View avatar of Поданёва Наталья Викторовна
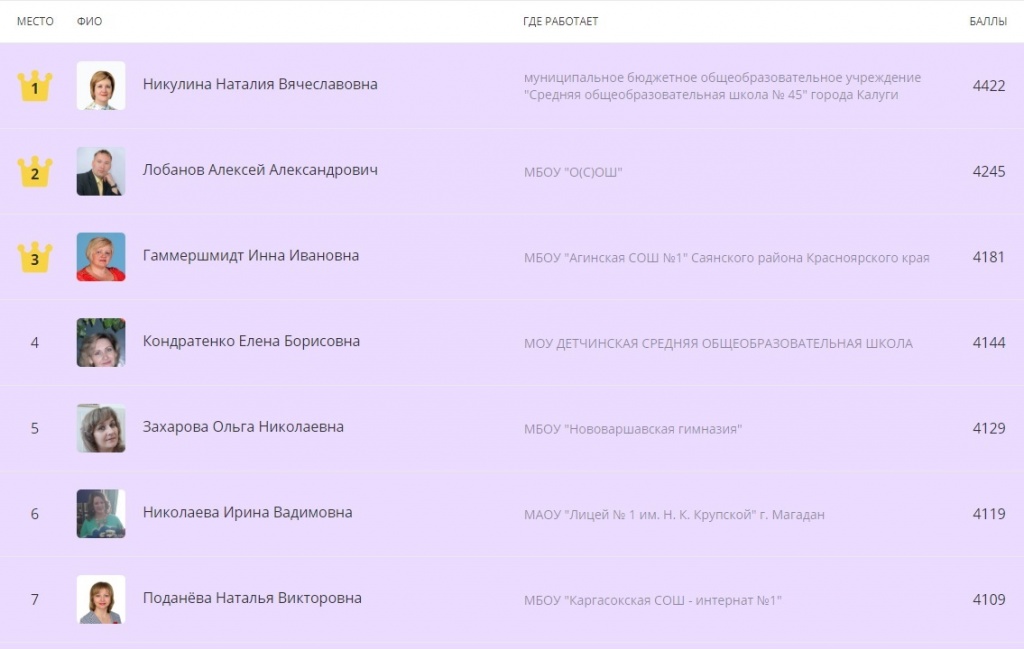This screenshot has width=1024, height=649. tap(101, 599)
